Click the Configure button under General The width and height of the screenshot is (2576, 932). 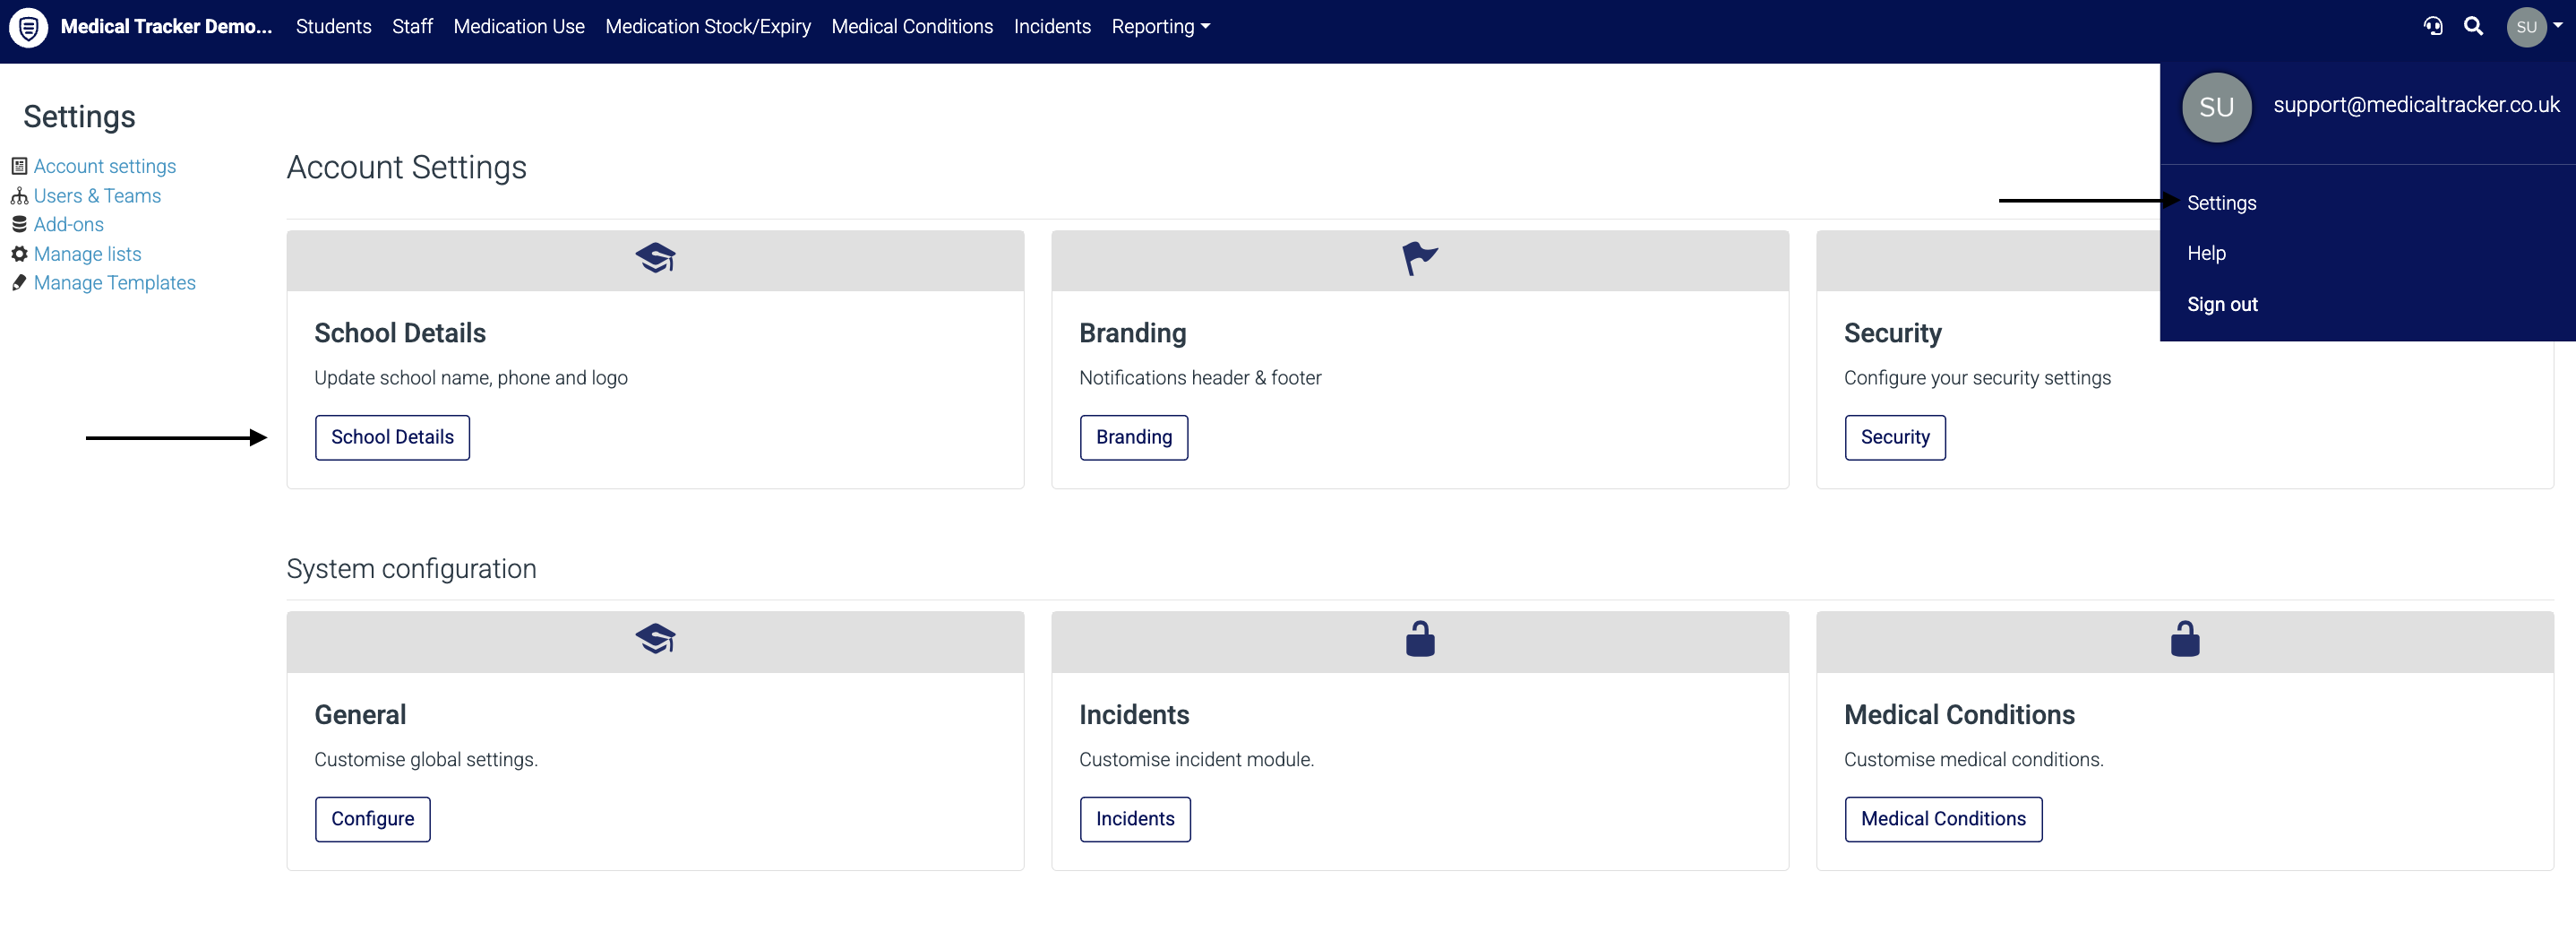click(372, 819)
